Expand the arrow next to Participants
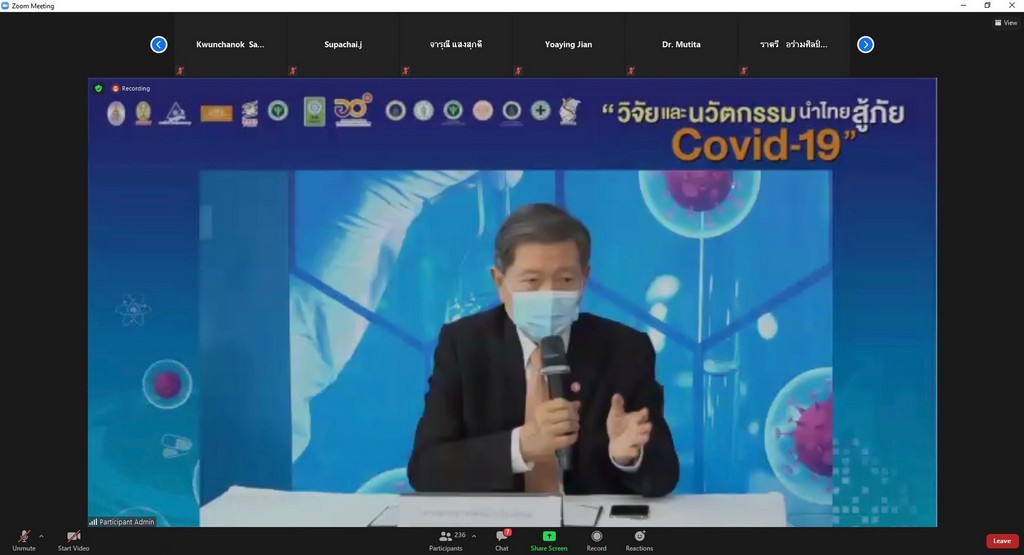 coord(474,536)
